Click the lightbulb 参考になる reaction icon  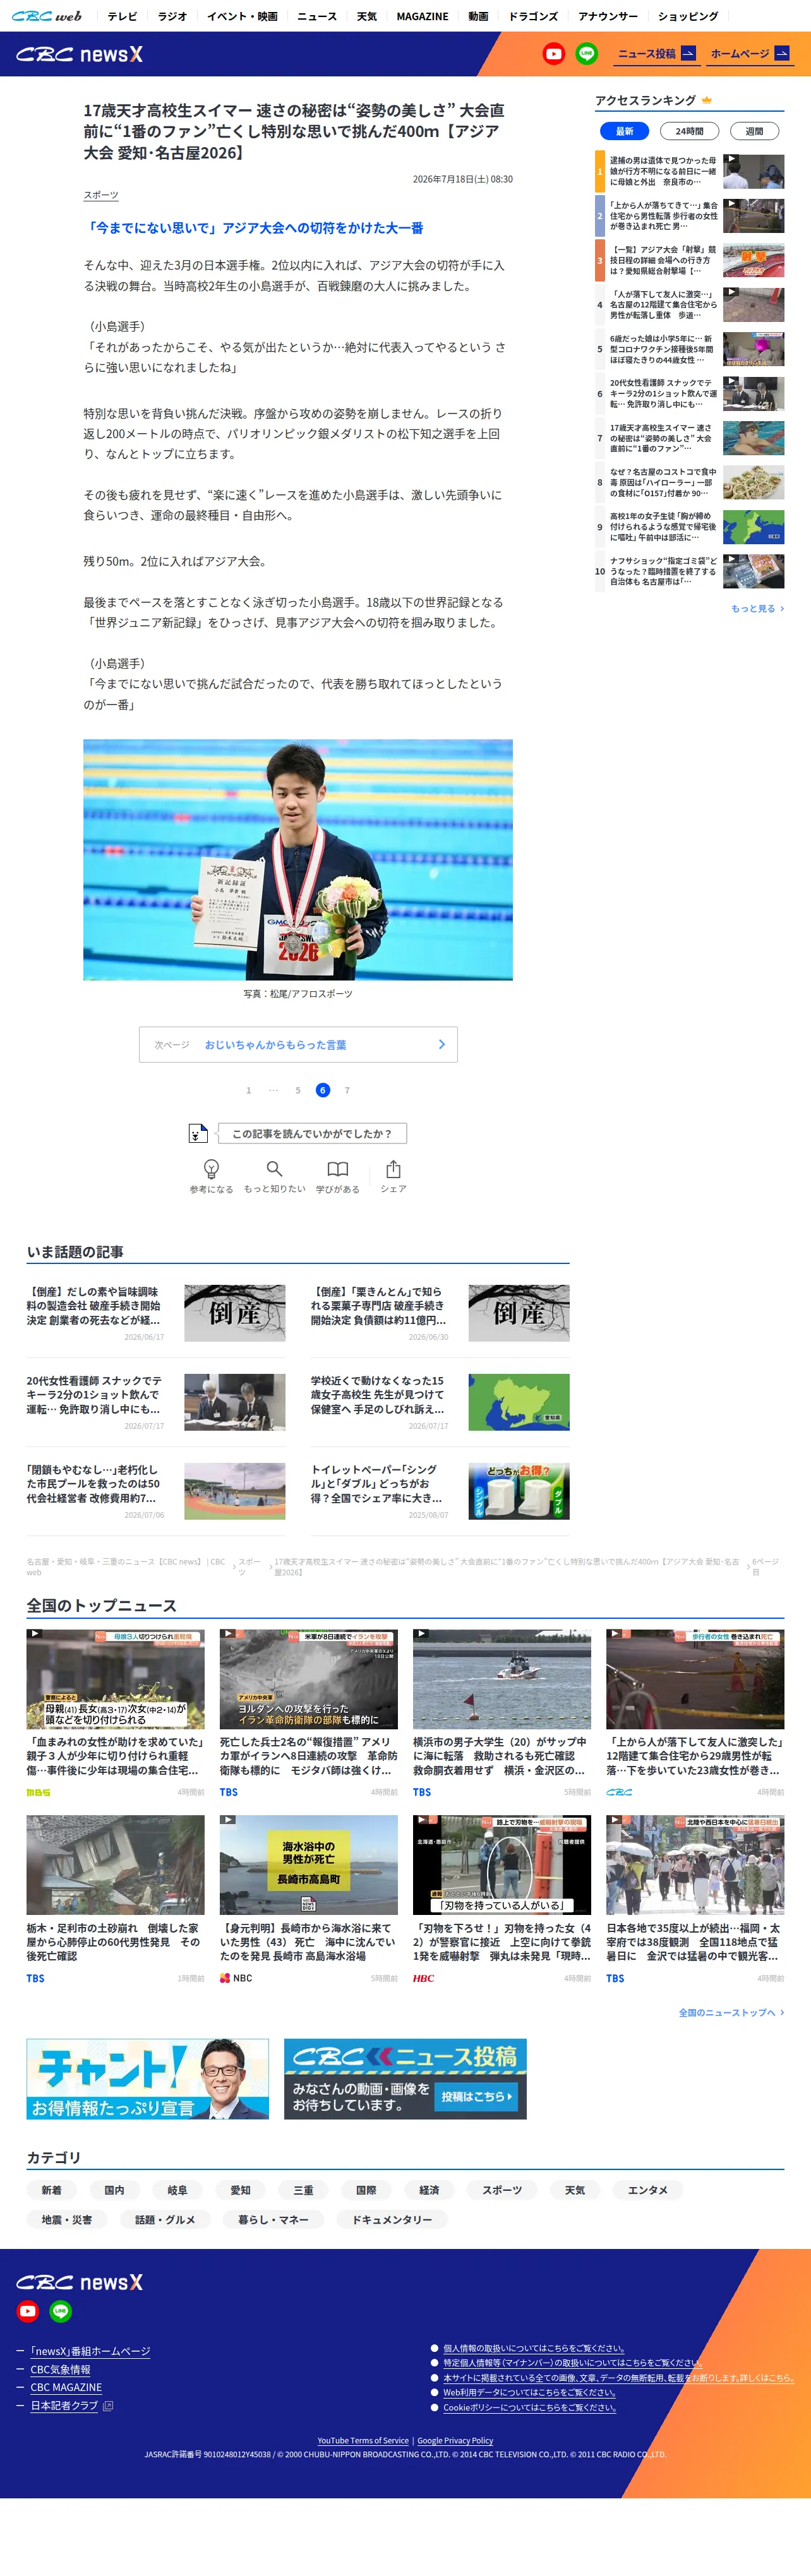(211, 1168)
